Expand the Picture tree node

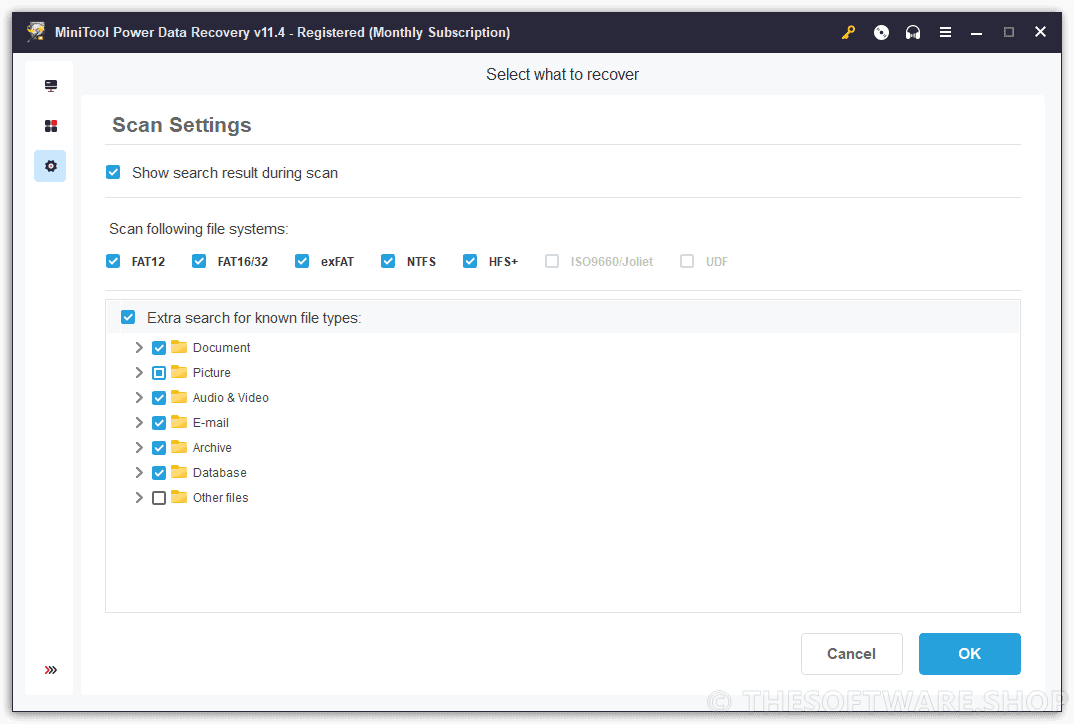(x=139, y=373)
